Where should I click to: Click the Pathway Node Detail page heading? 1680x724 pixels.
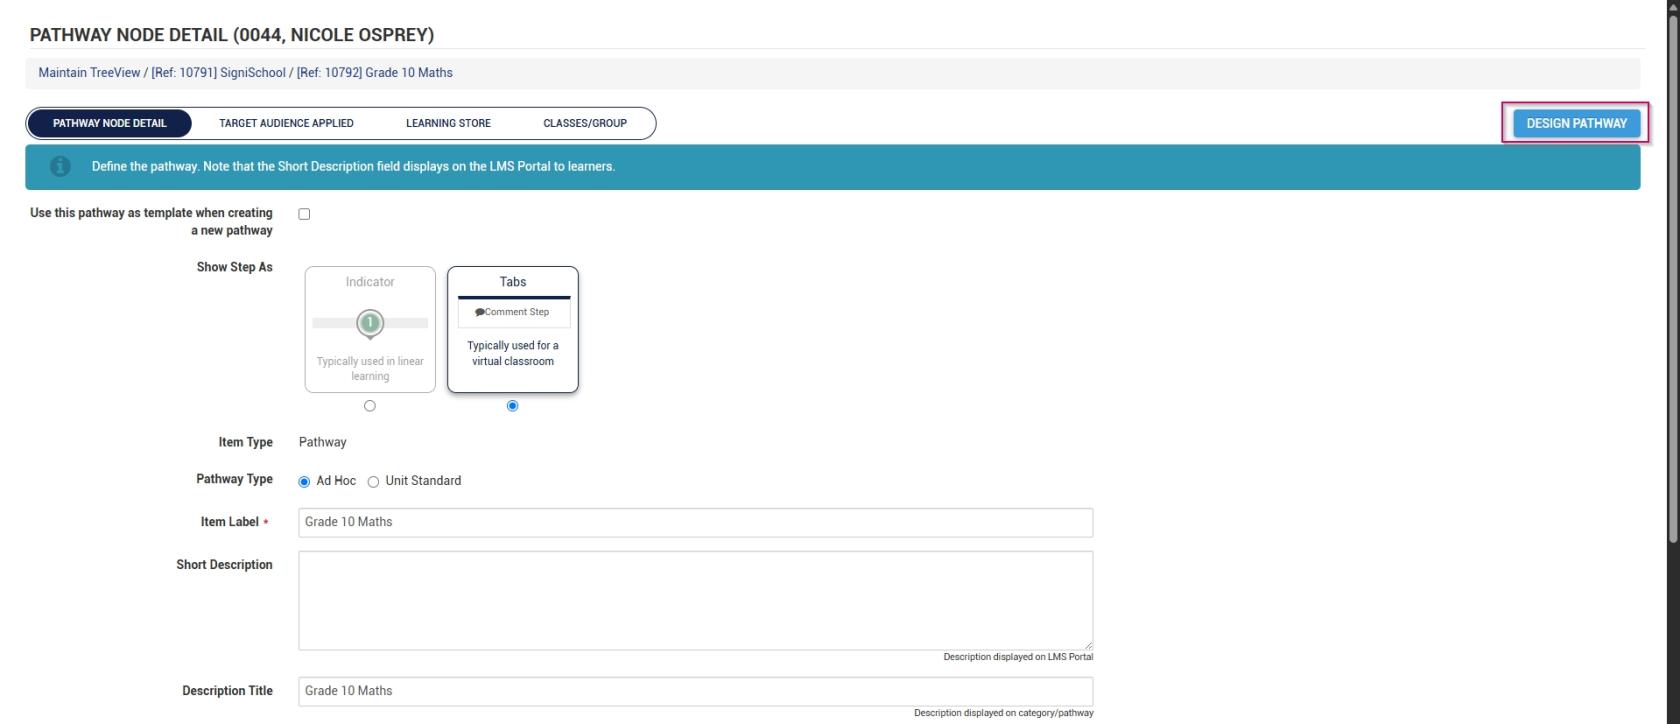pos(232,35)
